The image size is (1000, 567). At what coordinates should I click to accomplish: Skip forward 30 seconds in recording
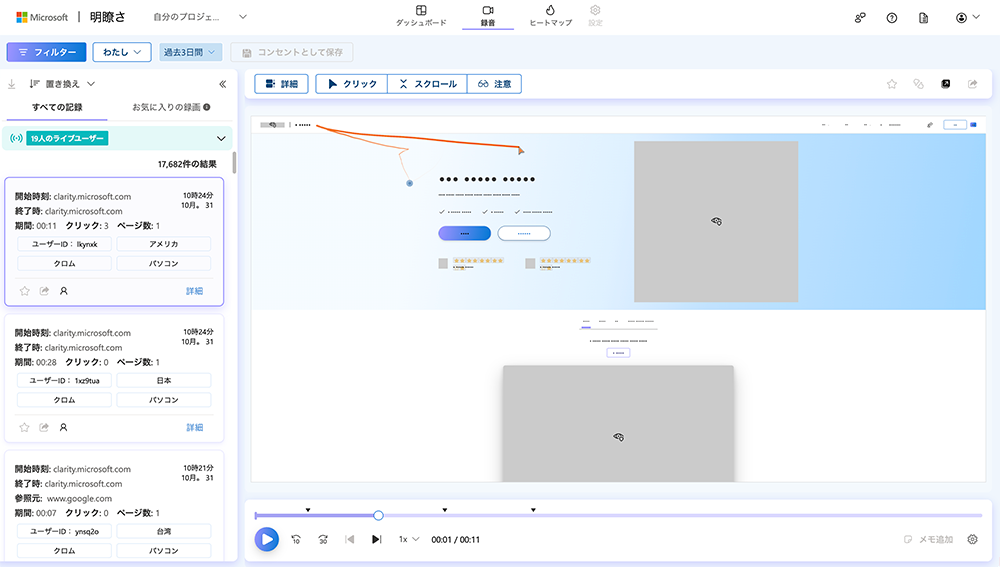pos(323,539)
